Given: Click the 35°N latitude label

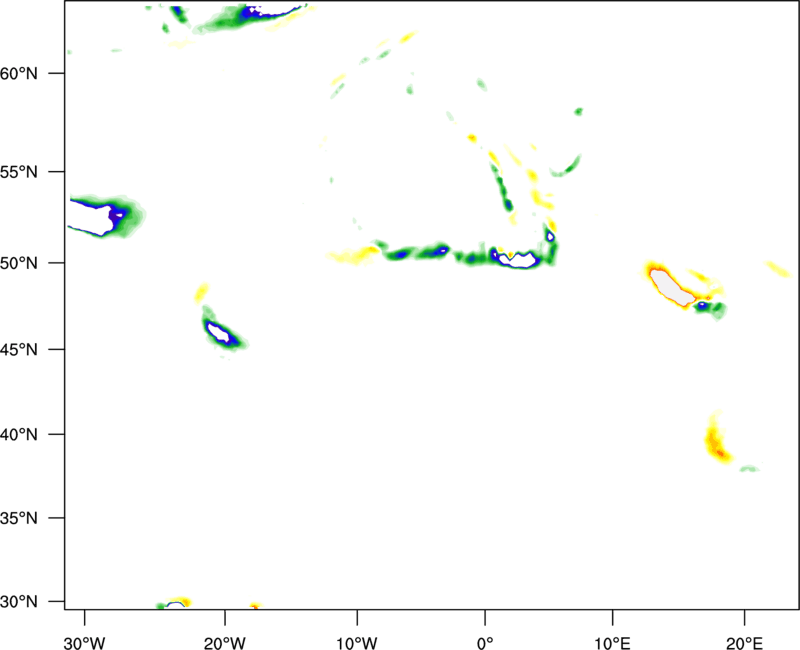Looking at the screenshot, I should [18, 518].
